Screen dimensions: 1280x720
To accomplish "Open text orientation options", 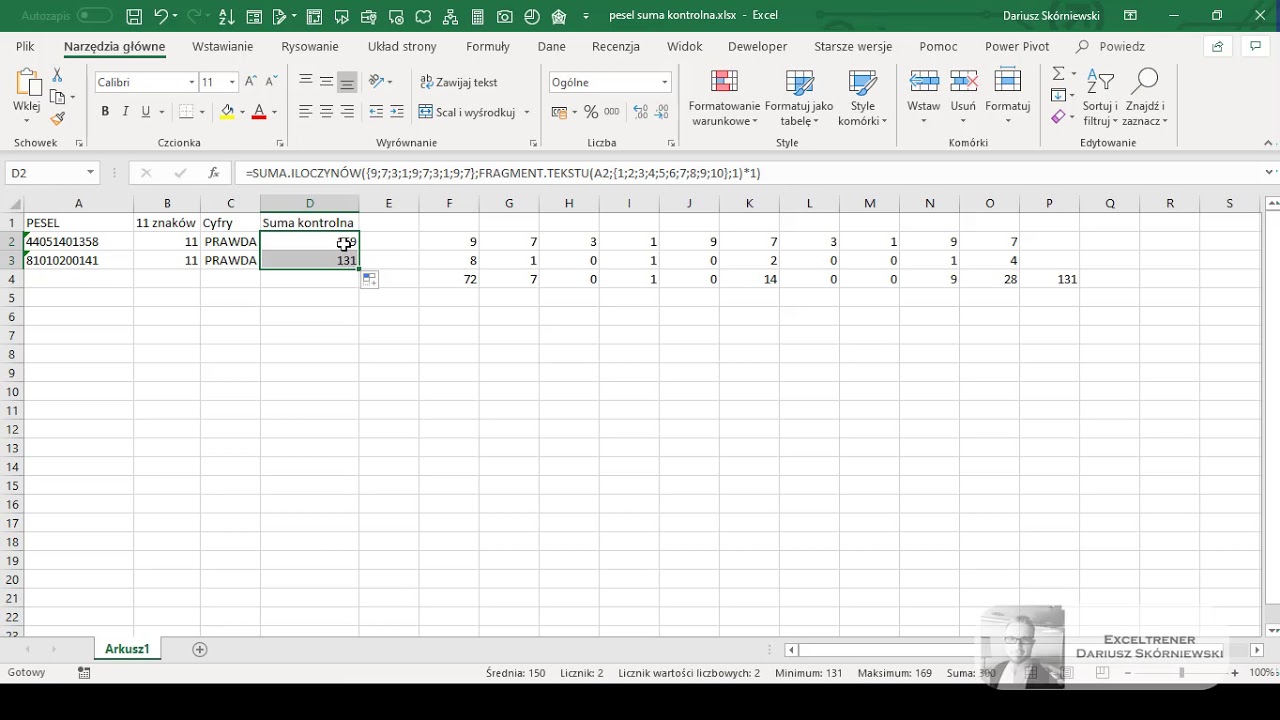I will (x=380, y=82).
